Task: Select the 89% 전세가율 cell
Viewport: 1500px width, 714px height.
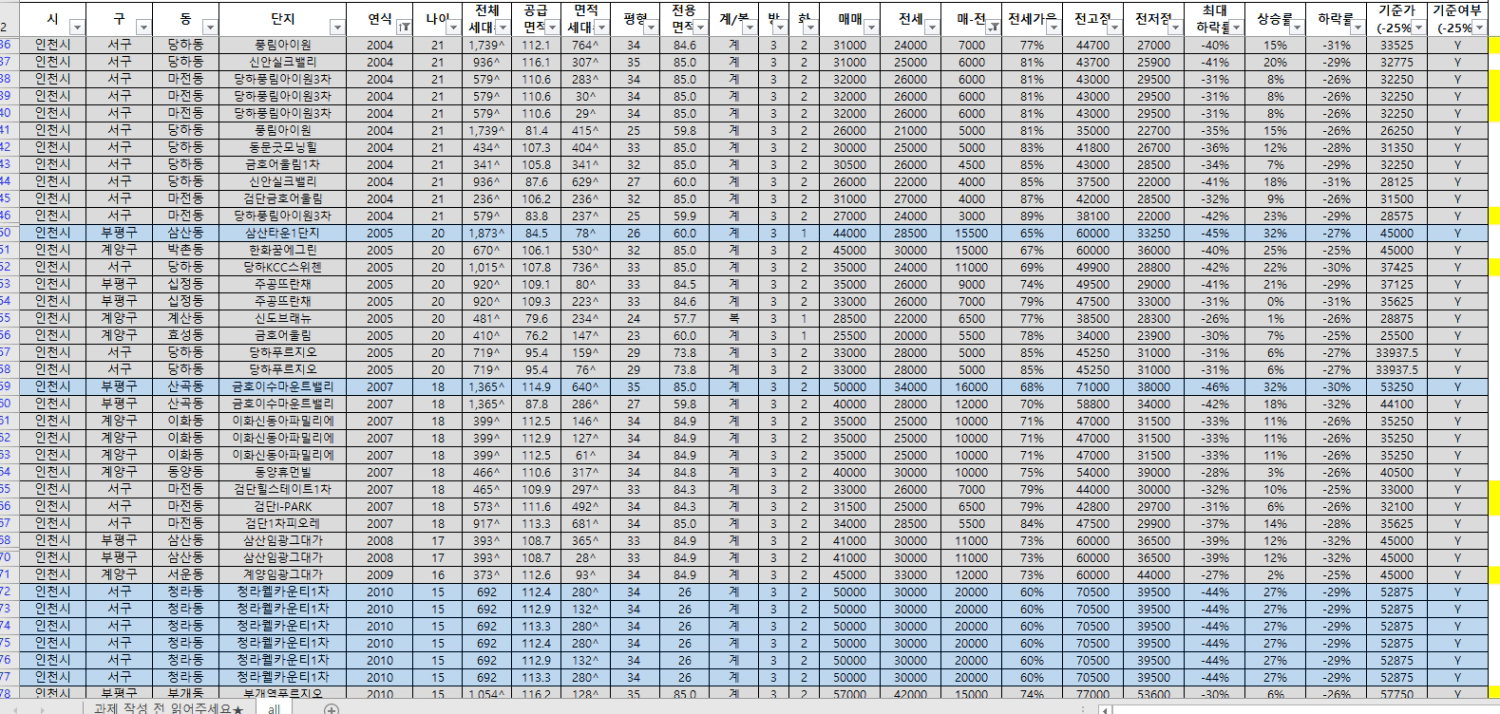Action: [x=1031, y=215]
